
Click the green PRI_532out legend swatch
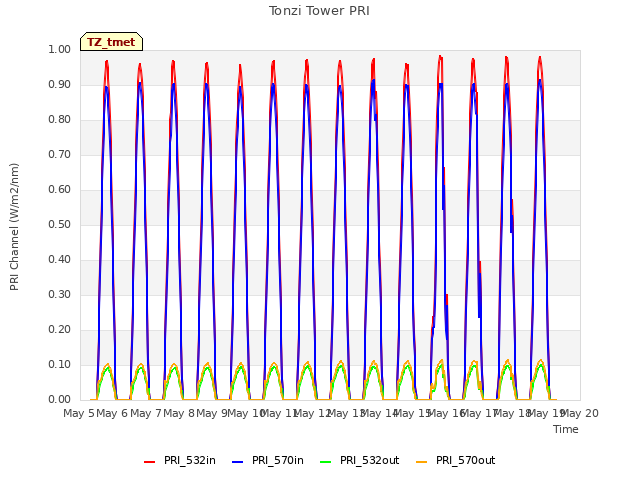pyautogui.click(x=326, y=462)
